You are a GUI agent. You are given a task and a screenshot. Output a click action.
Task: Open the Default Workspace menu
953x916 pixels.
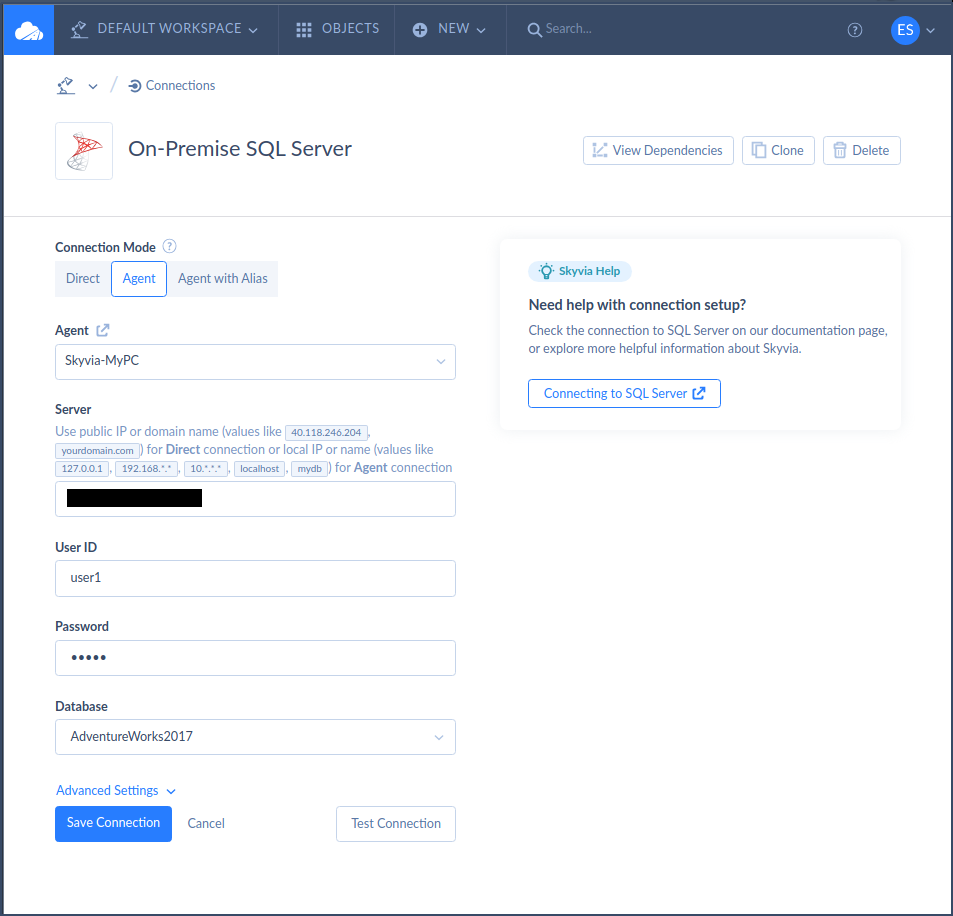165,29
